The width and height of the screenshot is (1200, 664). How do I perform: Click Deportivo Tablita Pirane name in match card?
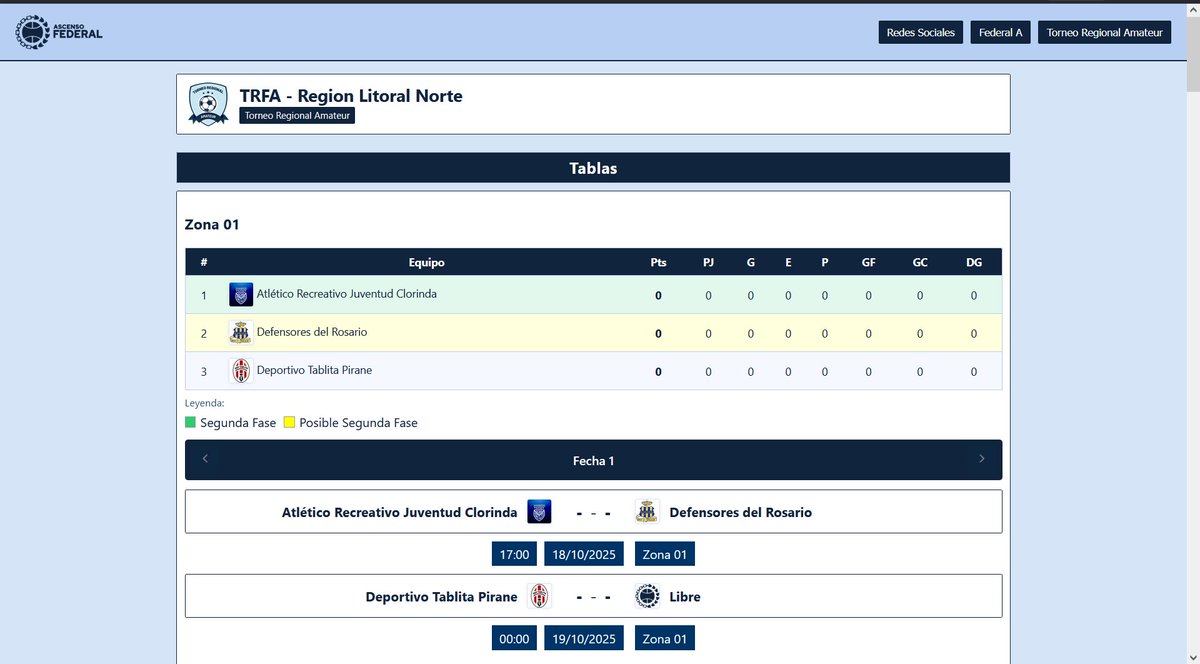pos(442,597)
